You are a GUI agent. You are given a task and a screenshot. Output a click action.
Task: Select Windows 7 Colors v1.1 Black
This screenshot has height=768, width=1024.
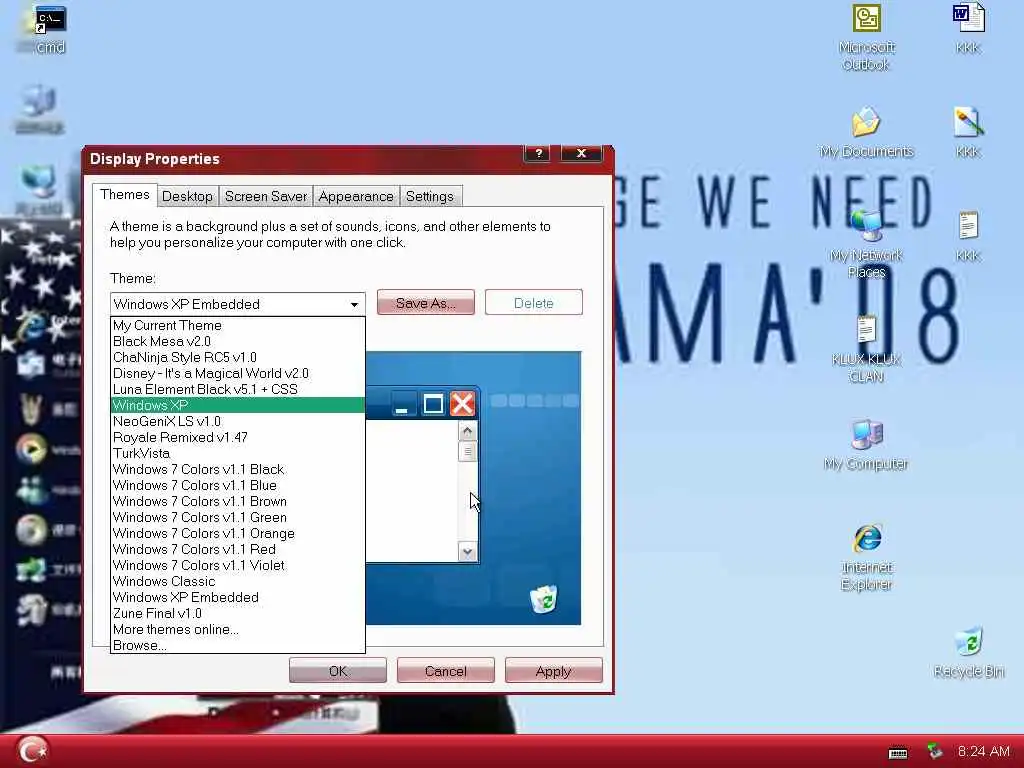[238, 469]
